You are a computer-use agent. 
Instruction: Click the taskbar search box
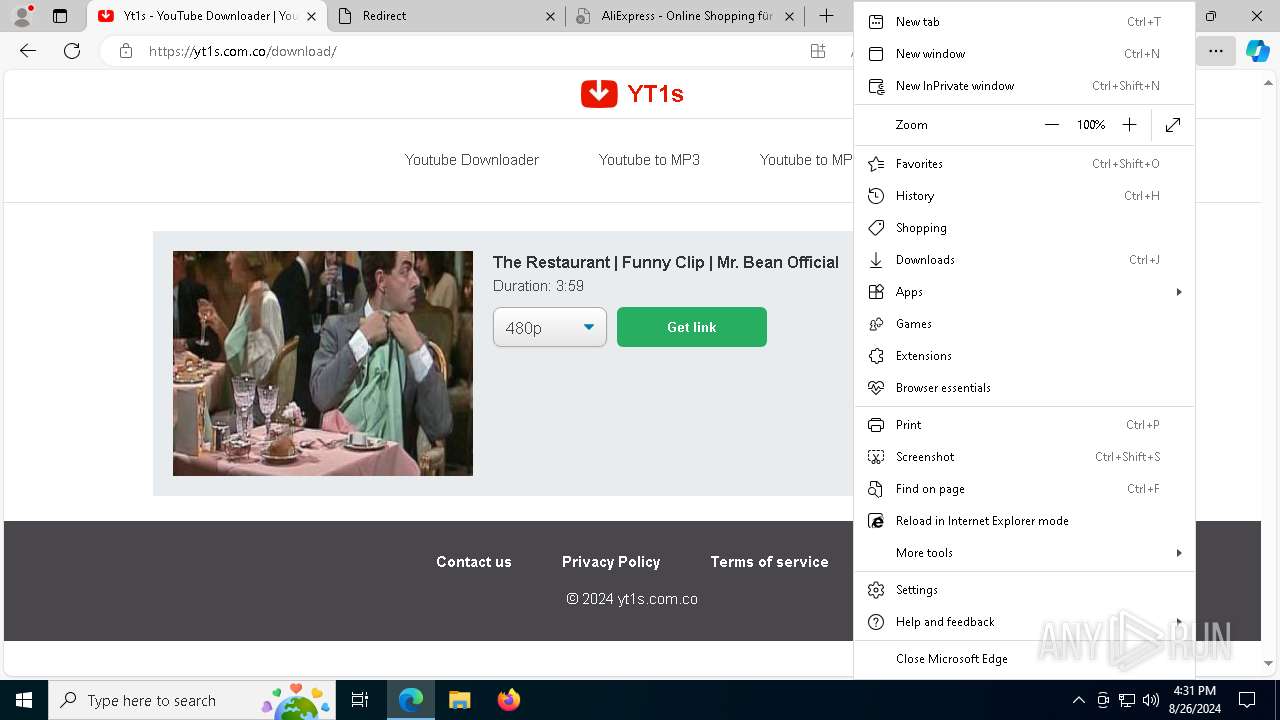tap(193, 700)
